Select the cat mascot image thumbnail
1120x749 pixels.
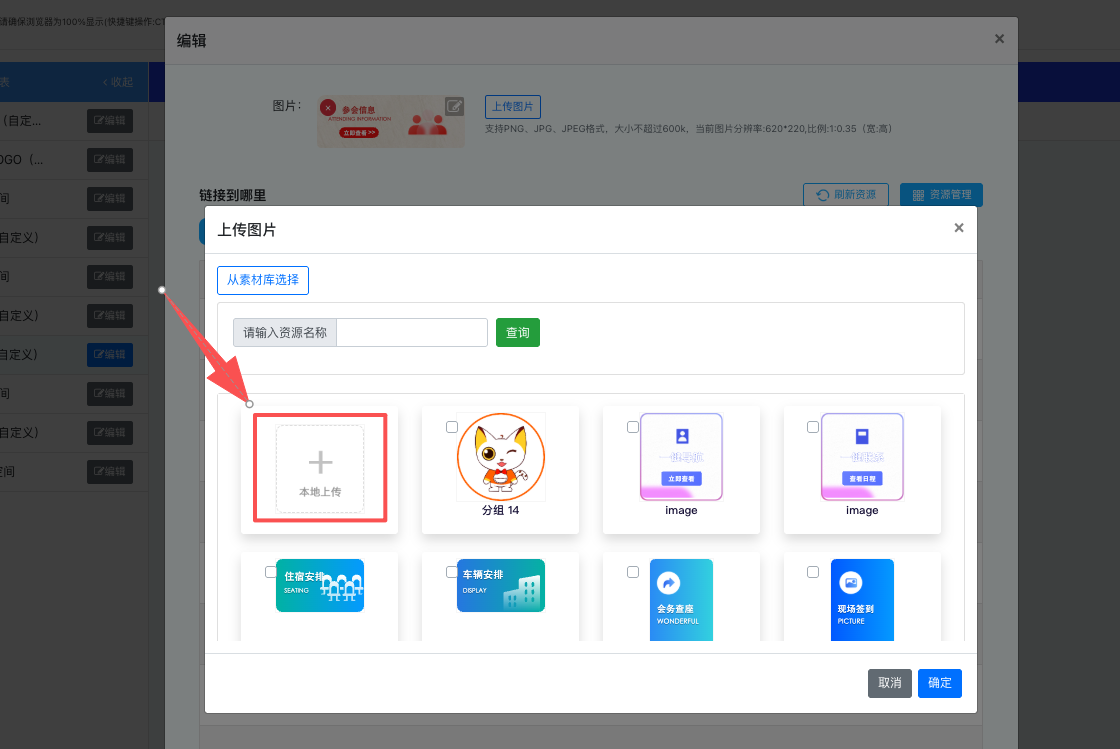tap(501, 456)
